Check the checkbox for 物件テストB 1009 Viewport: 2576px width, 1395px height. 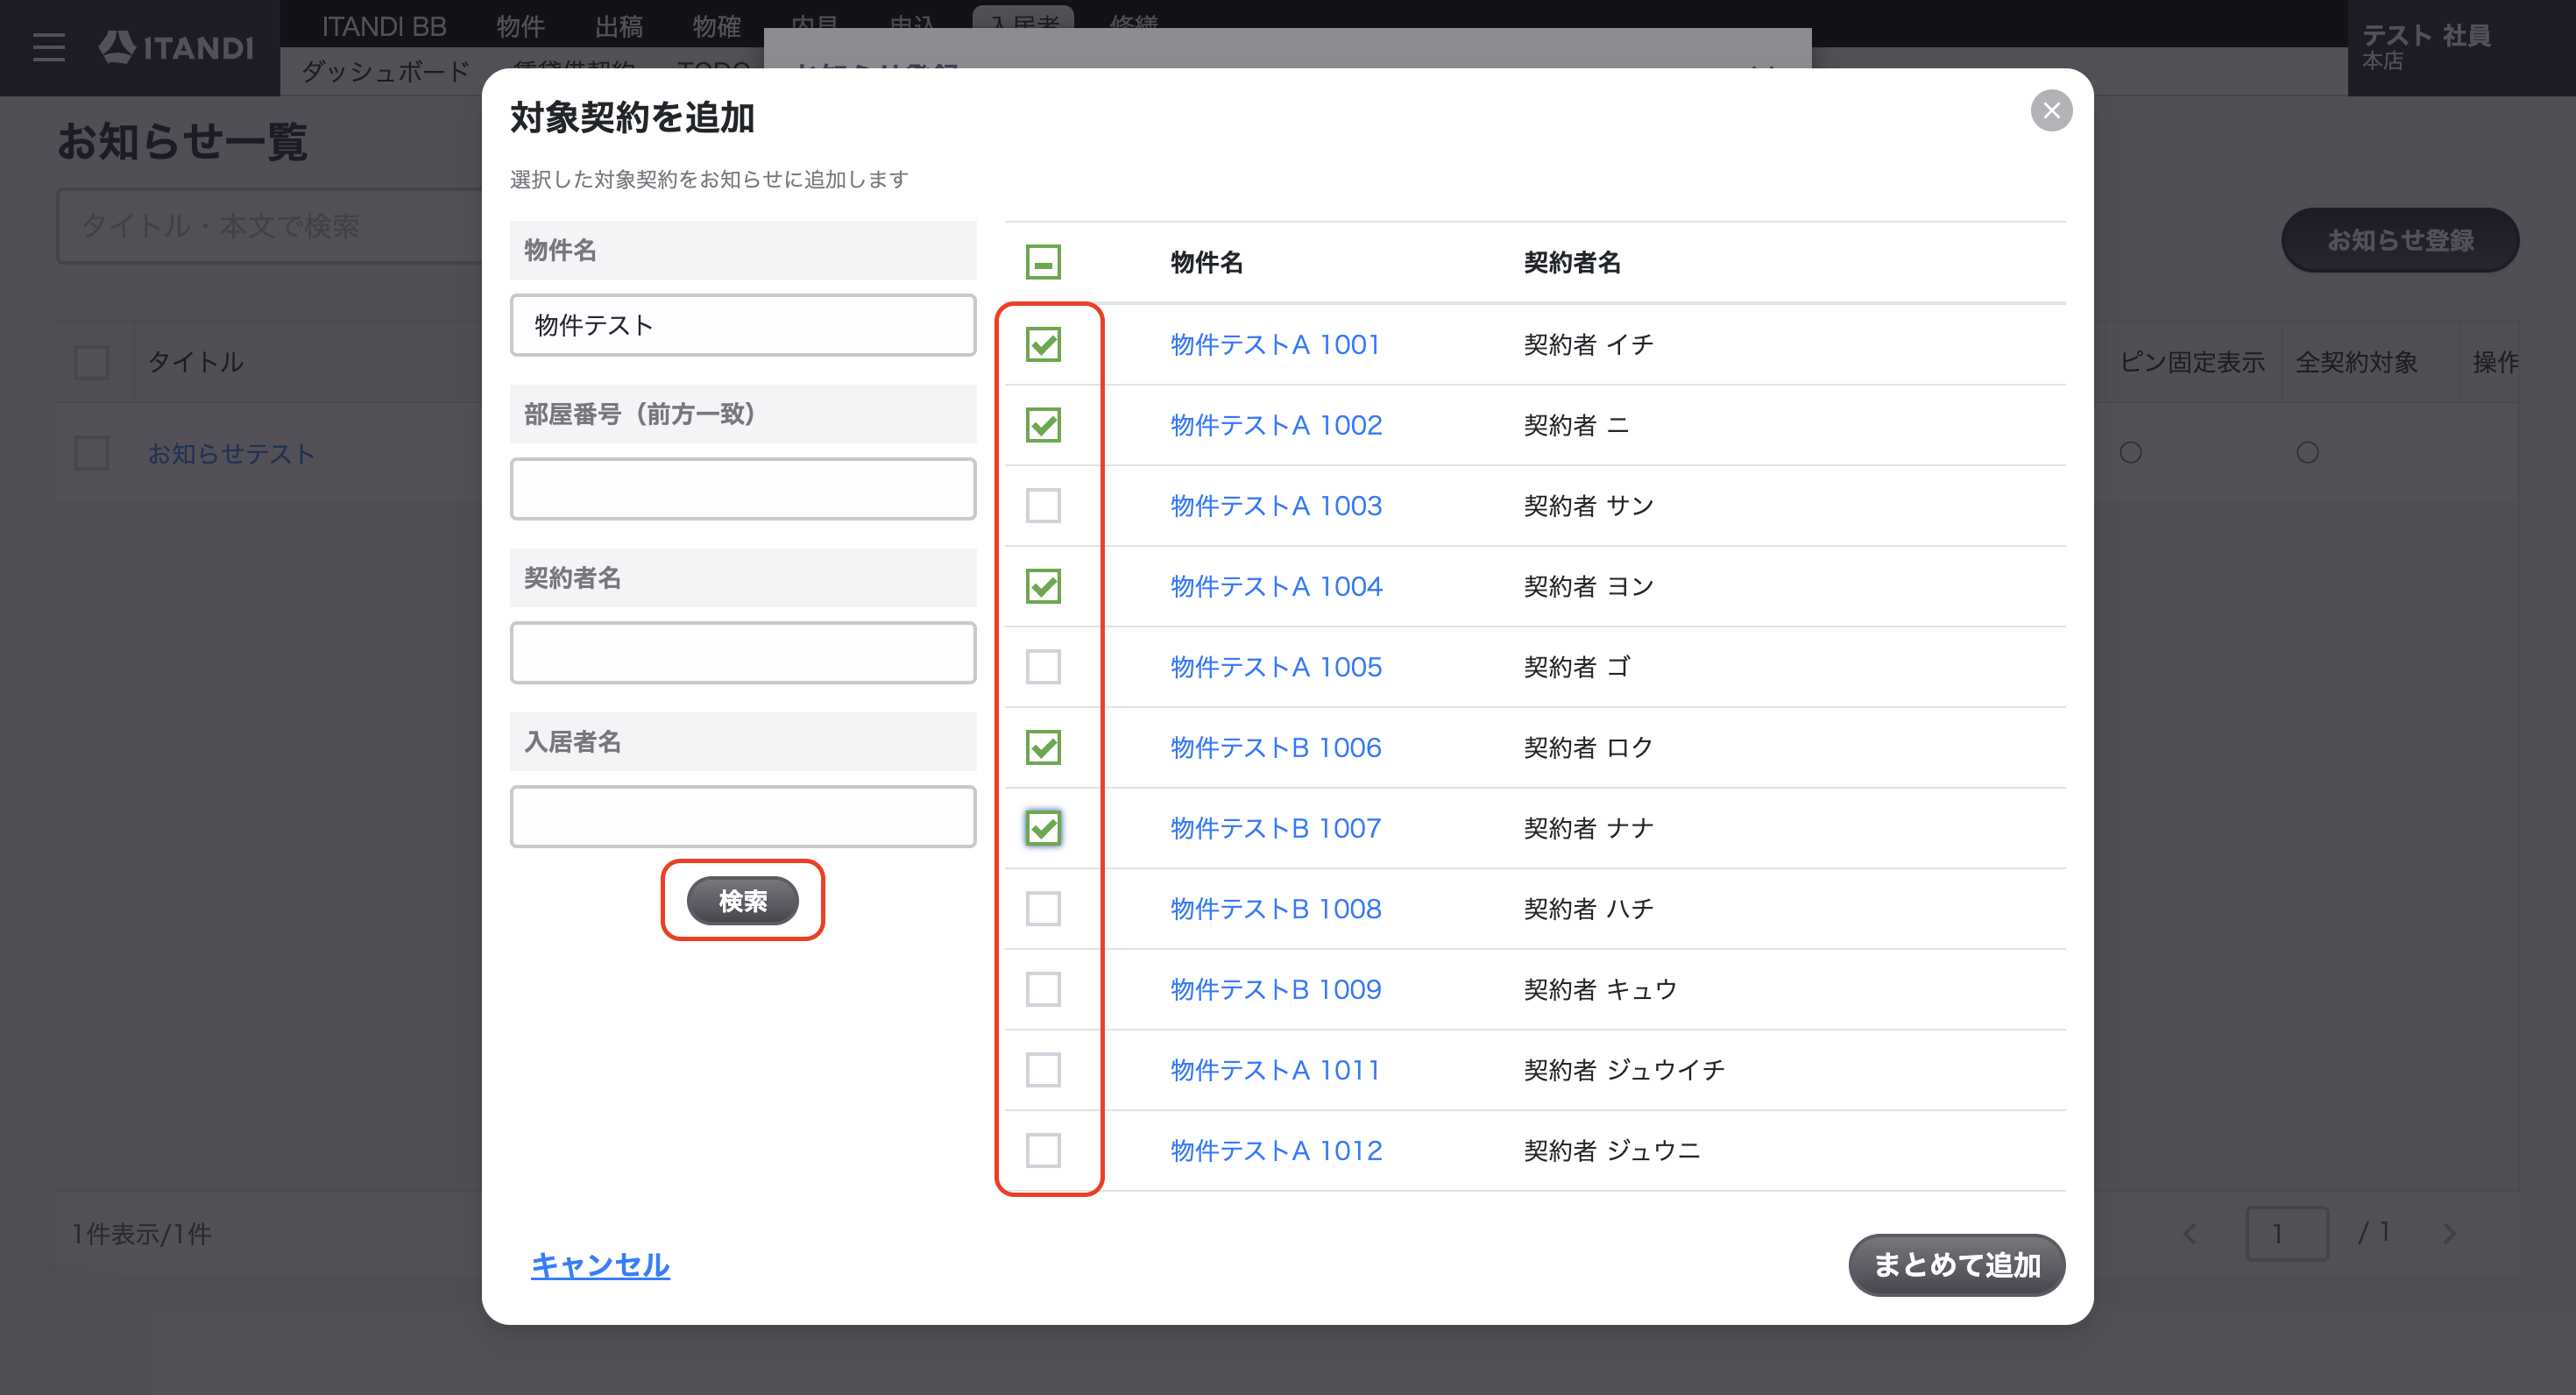[x=1043, y=989]
